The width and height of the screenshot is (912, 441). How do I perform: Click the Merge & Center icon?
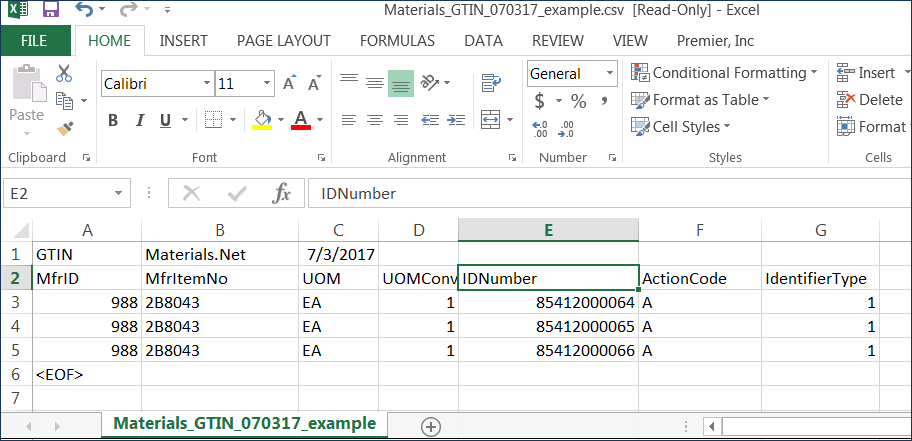[491, 120]
